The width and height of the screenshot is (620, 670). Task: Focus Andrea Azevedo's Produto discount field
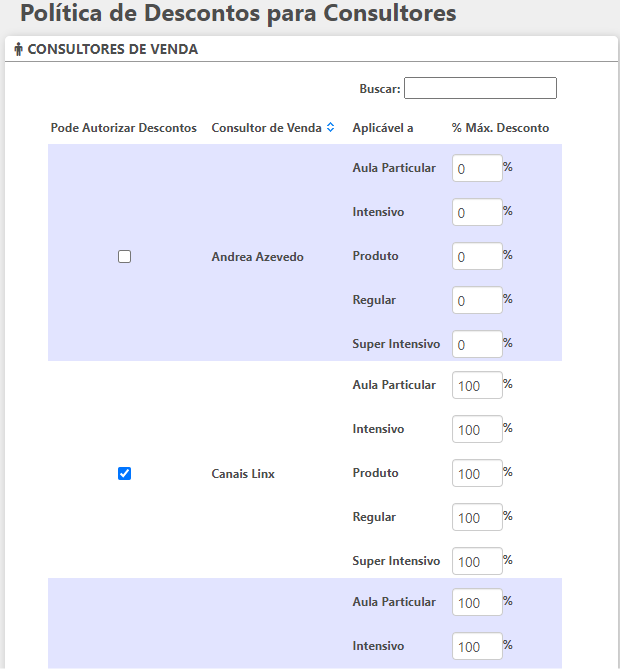(x=477, y=257)
